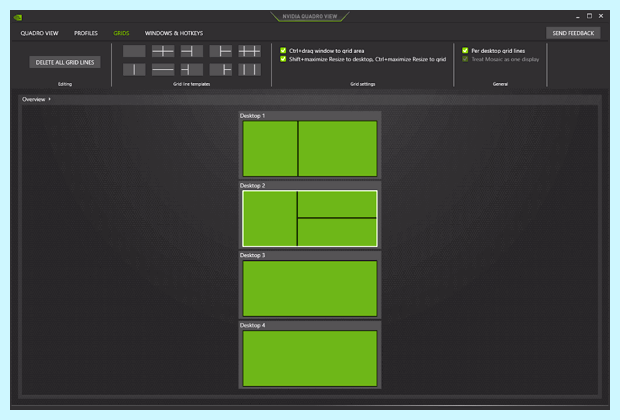
Task: Click the Send Feedback button
Action: [573, 33]
